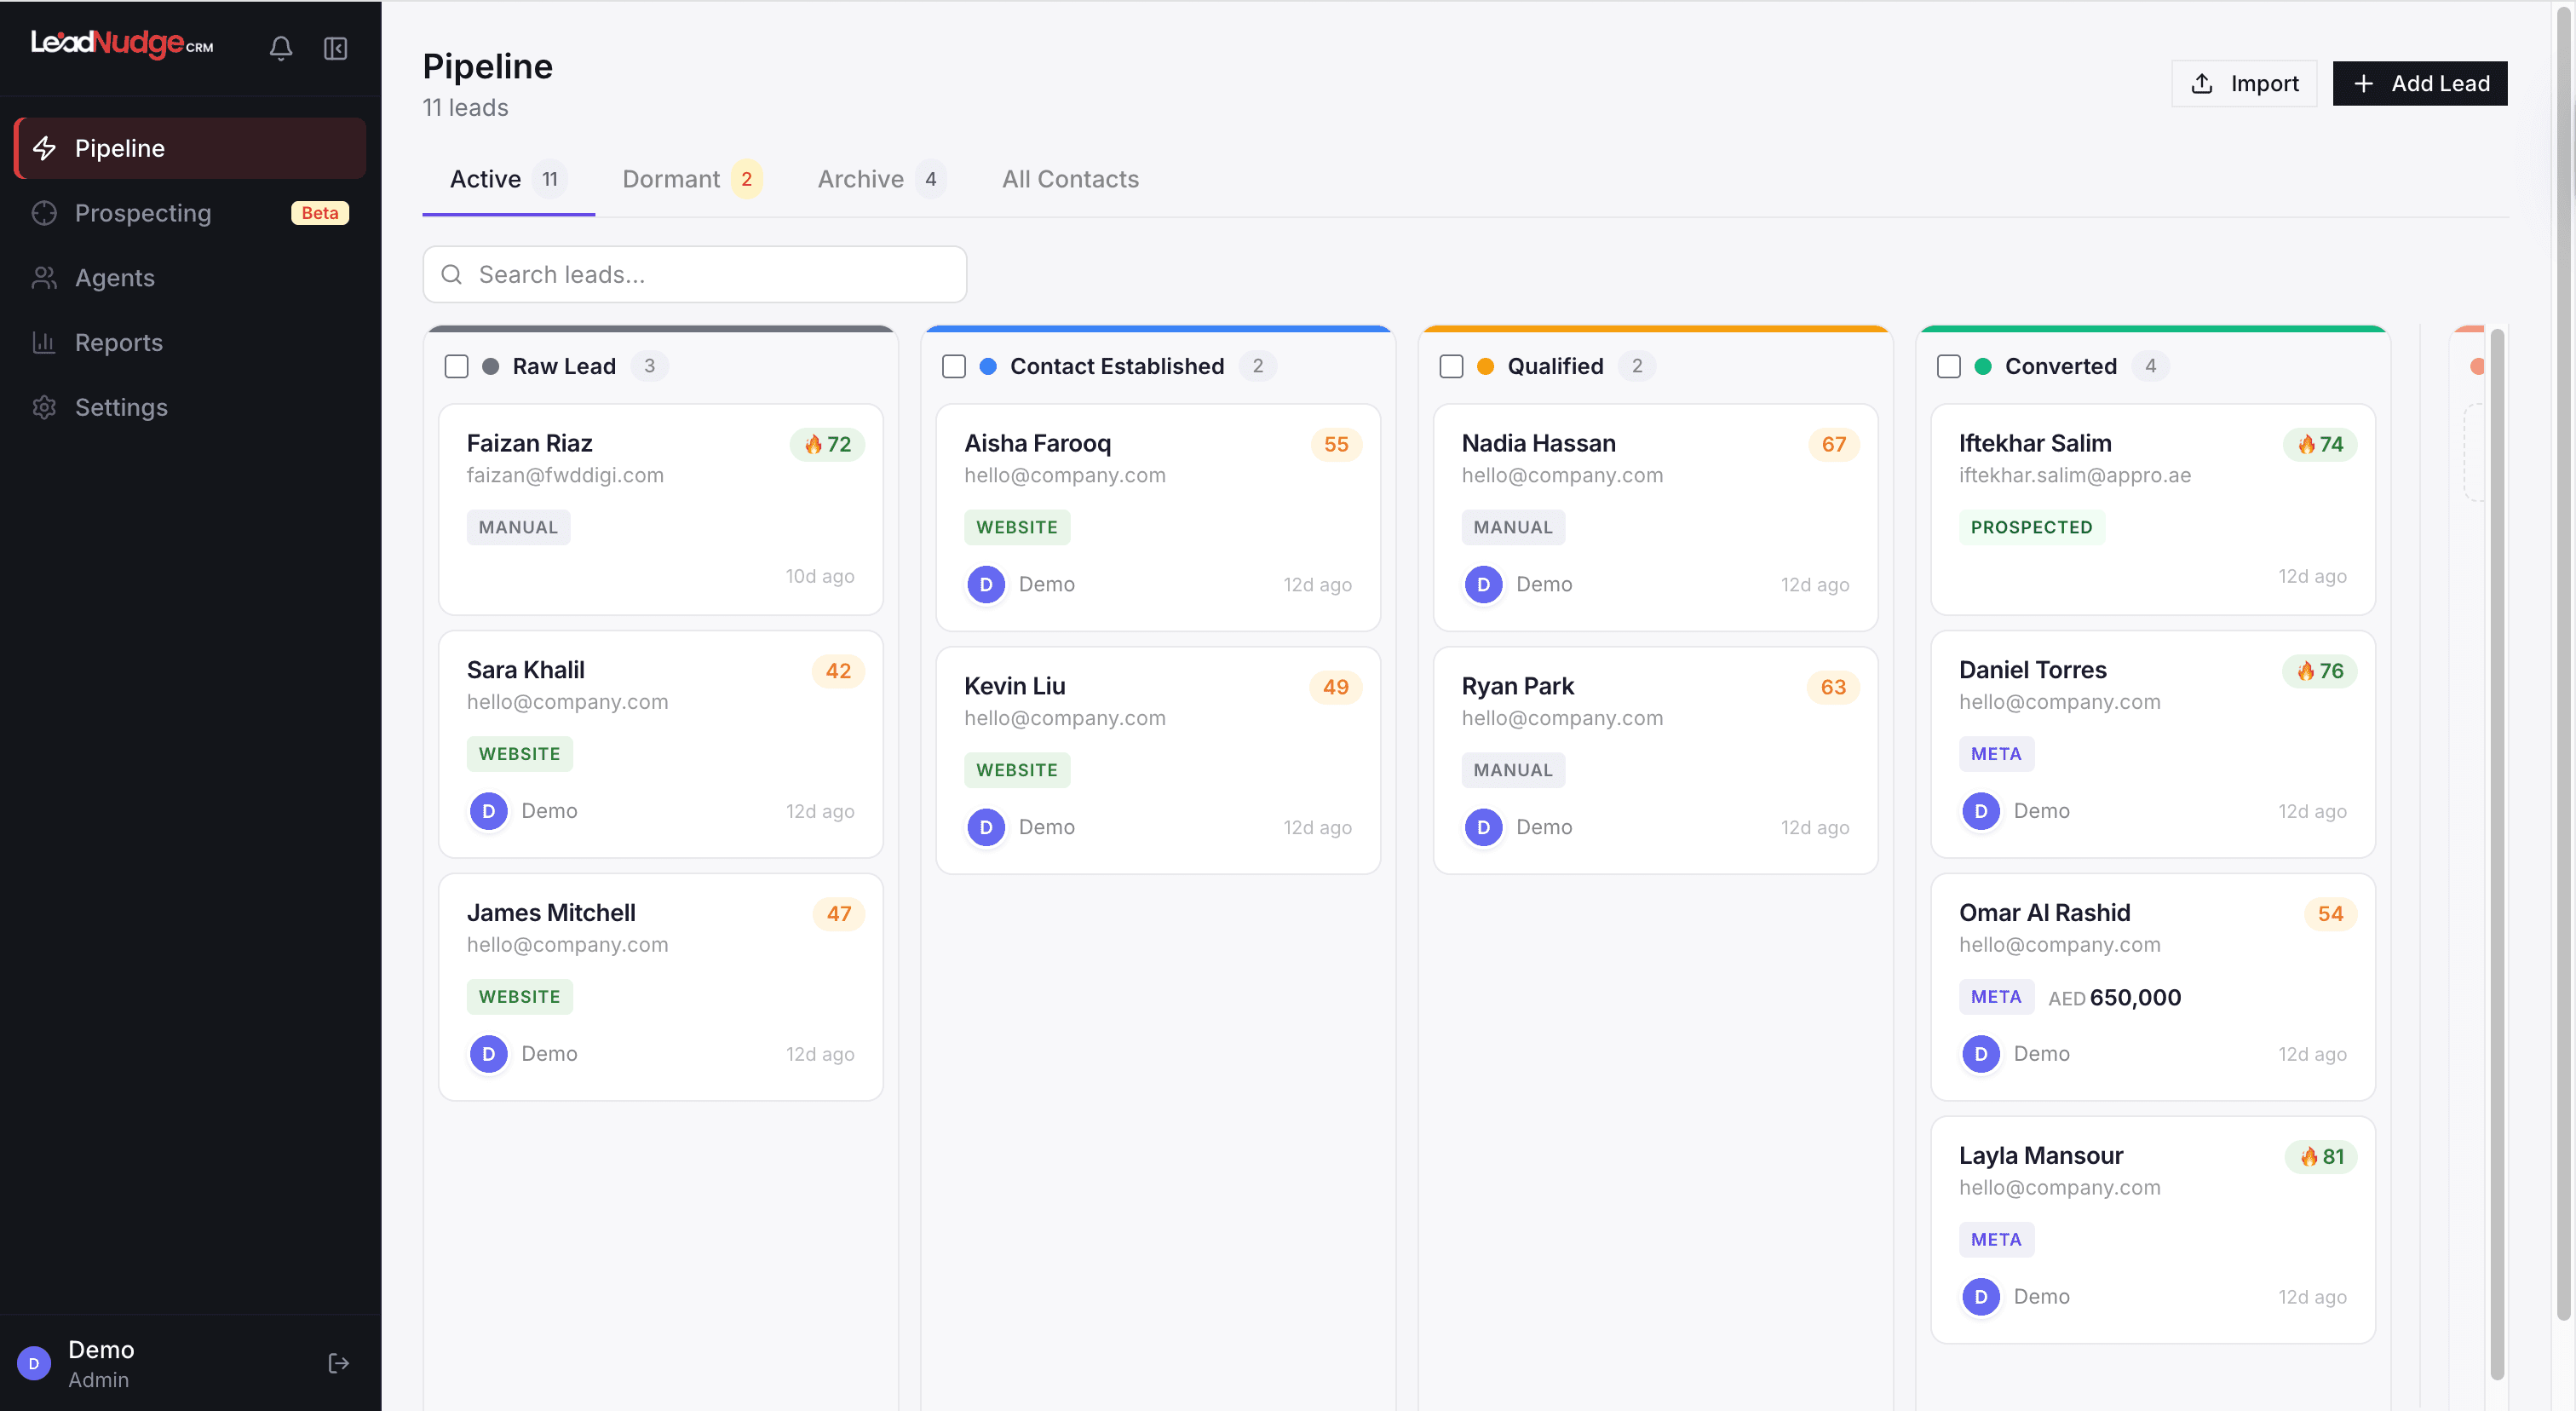Click the Demo avatar on Sara Khalil card
2576x1411 pixels.
(488, 811)
